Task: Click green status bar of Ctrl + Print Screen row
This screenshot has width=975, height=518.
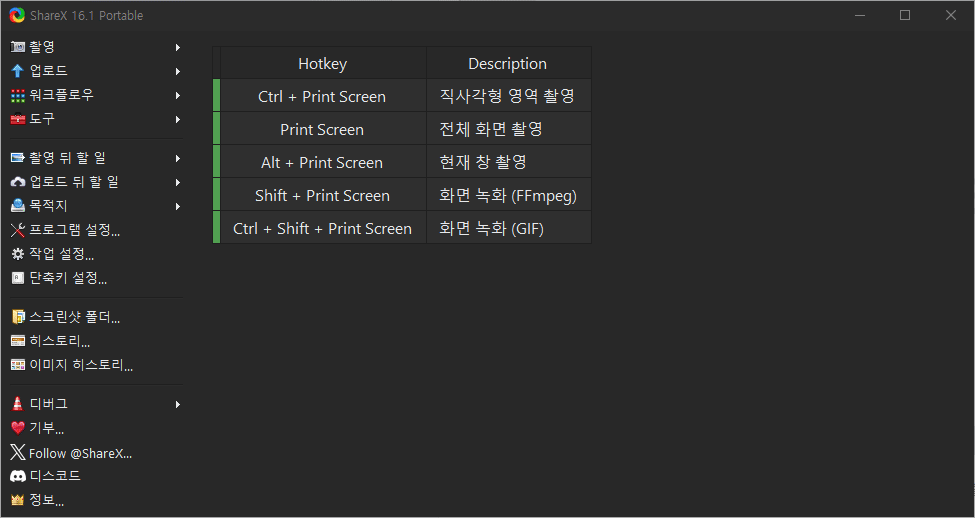Action: click(x=216, y=96)
